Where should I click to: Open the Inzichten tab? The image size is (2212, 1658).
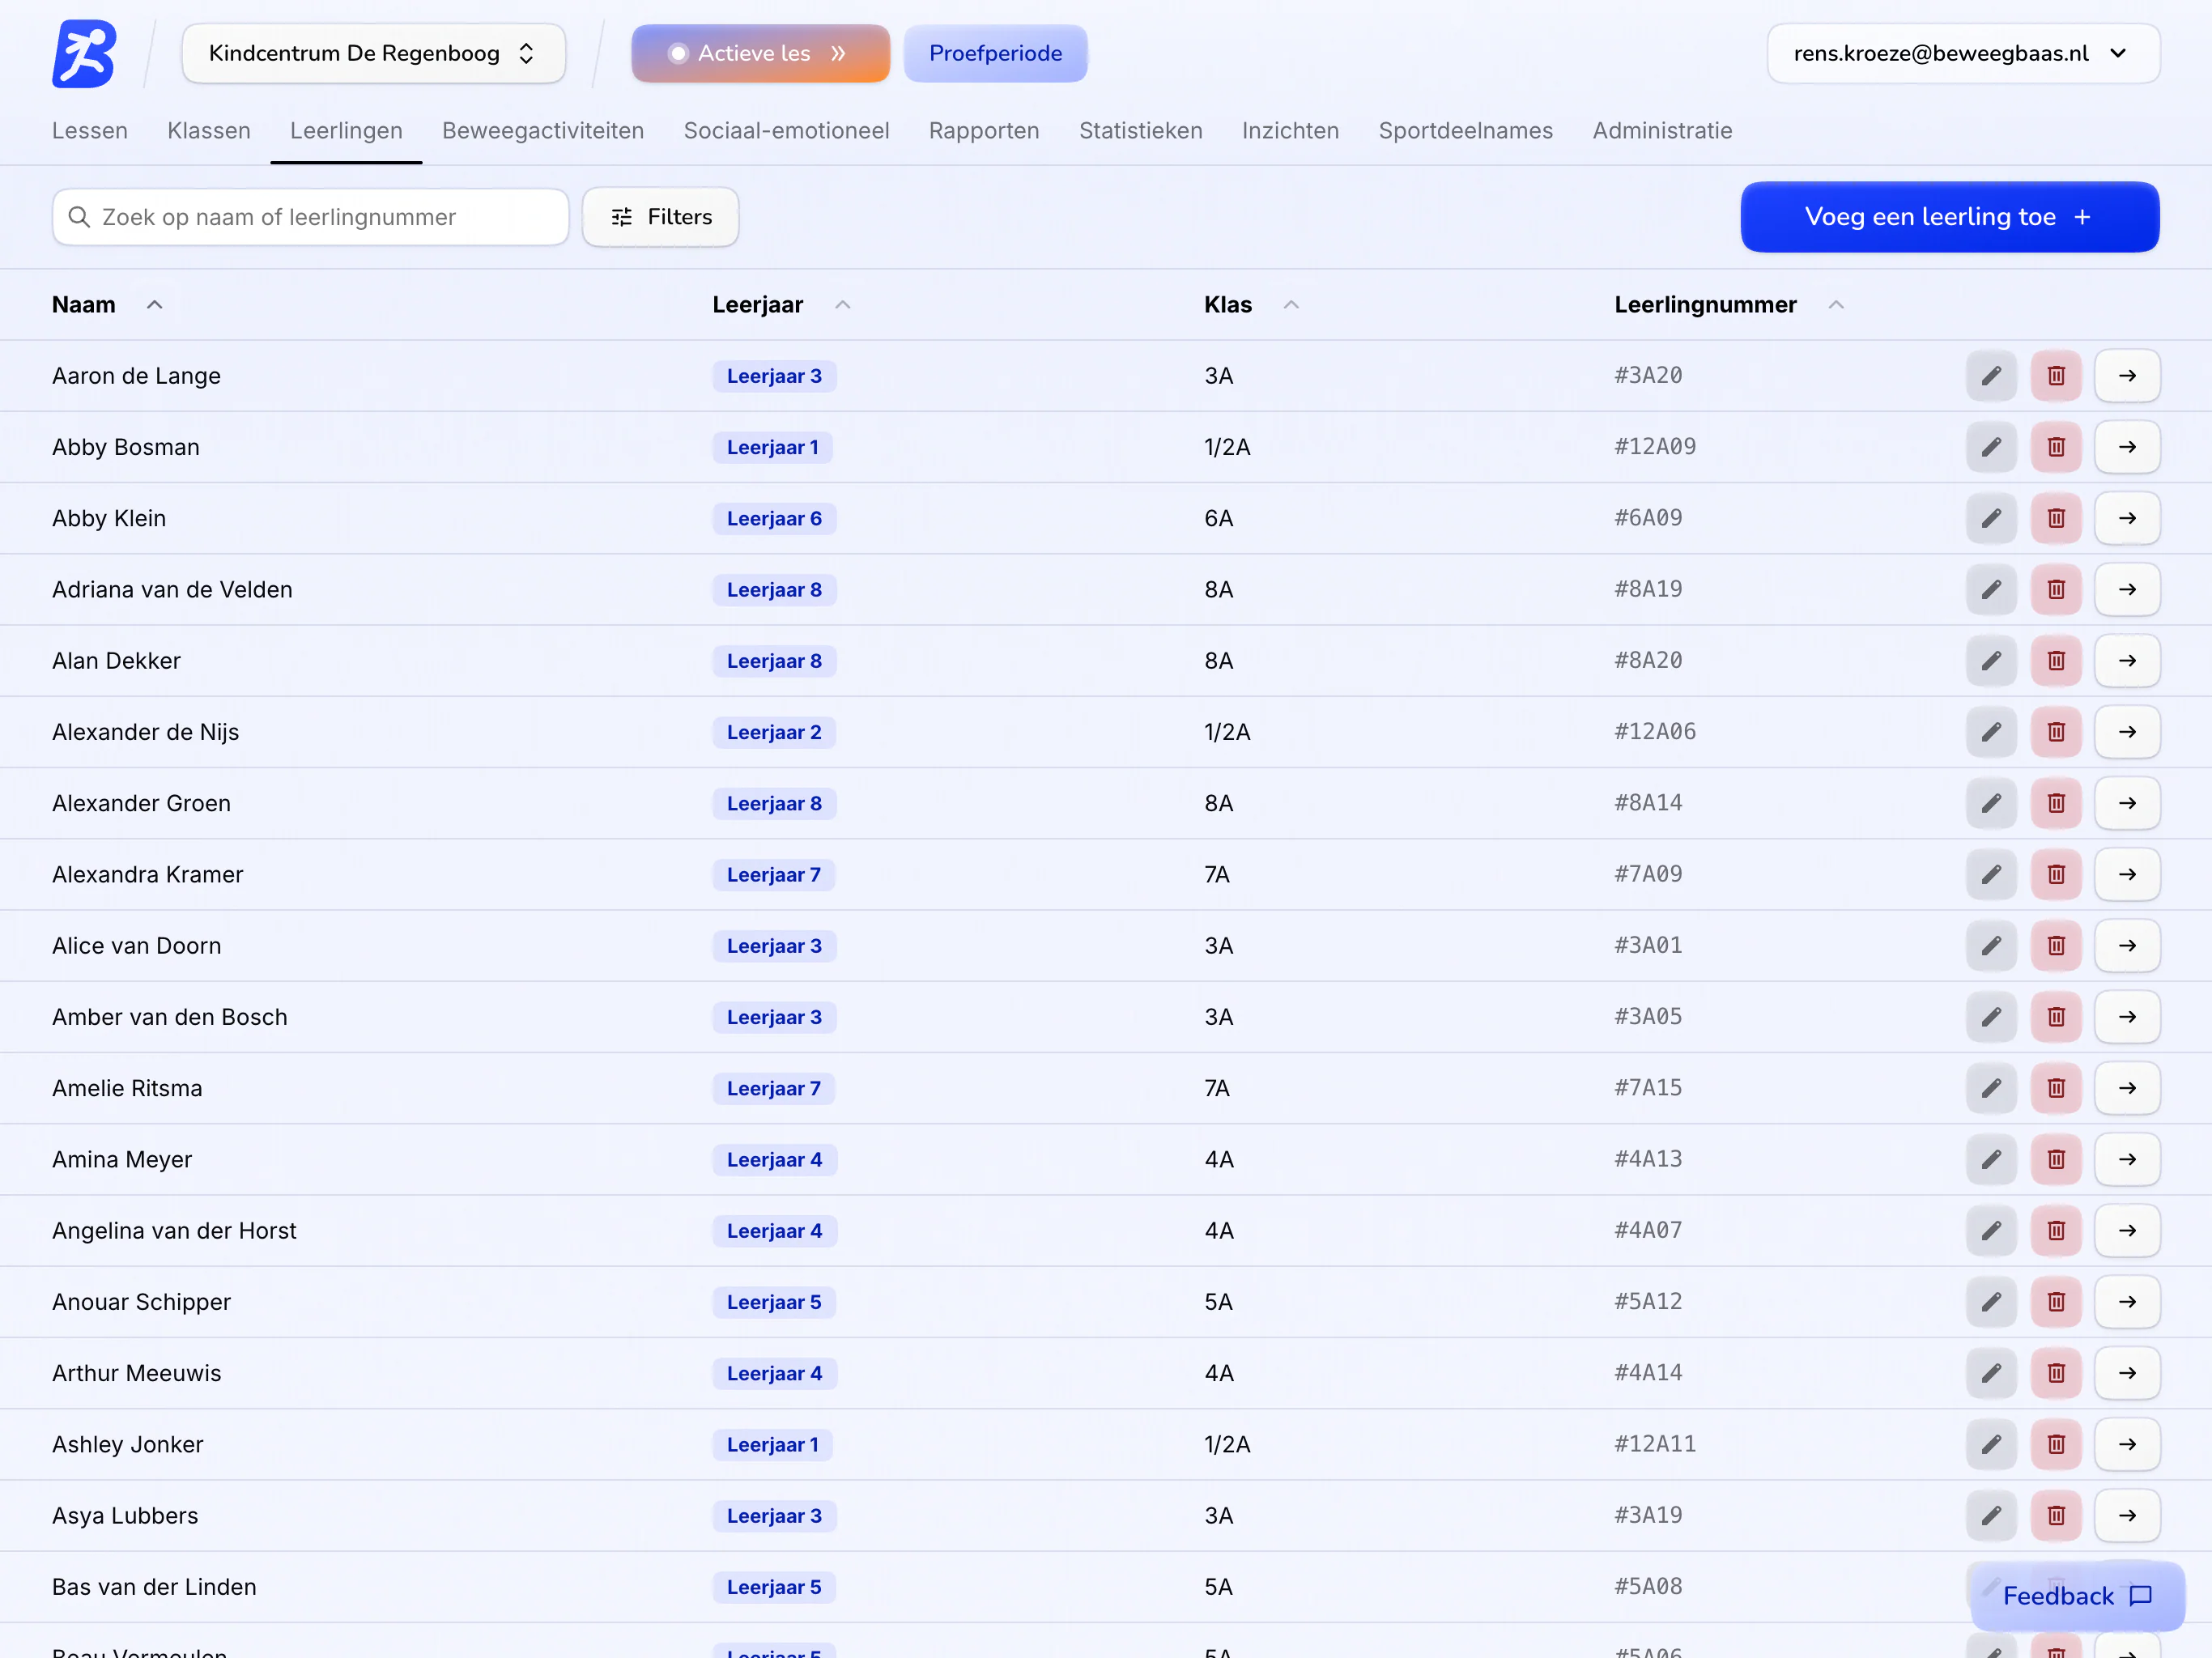pyautogui.click(x=1290, y=131)
